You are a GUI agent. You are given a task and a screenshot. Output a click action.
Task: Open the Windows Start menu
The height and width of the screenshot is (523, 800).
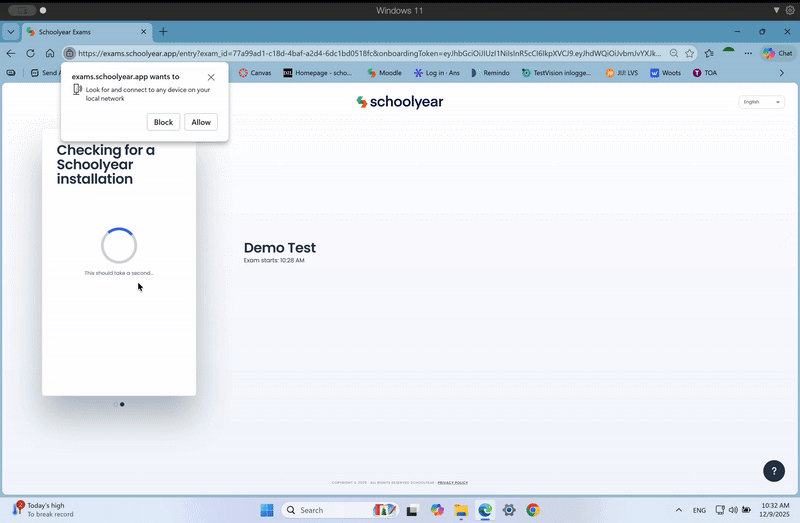pos(267,510)
